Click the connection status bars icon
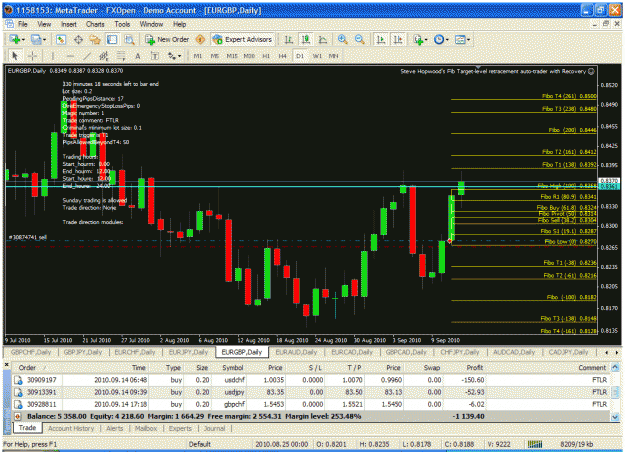The image size is (625, 452). [535, 444]
